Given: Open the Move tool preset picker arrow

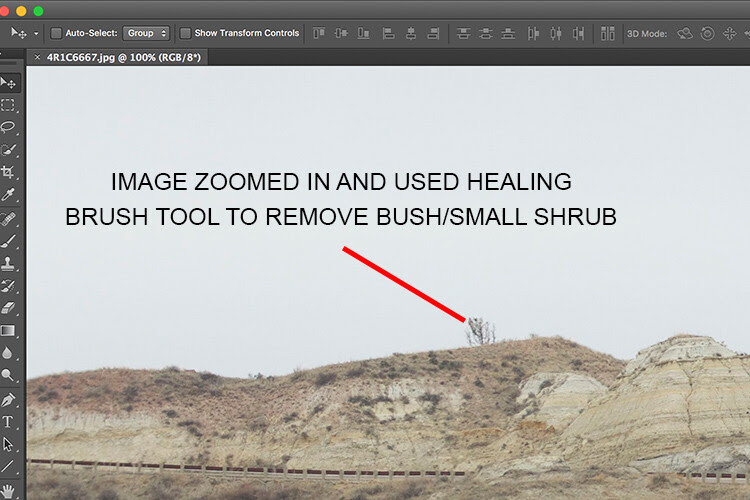Looking at the screenshot, I should click(36, 33).
